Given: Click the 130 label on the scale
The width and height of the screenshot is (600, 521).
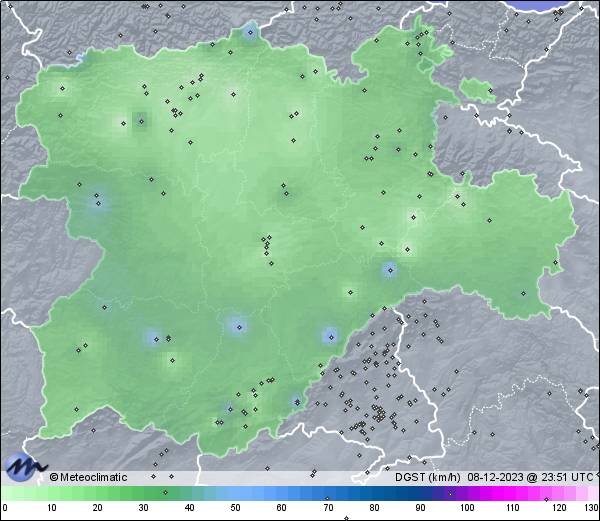Looking at the screenshot, I should [592, 508].
